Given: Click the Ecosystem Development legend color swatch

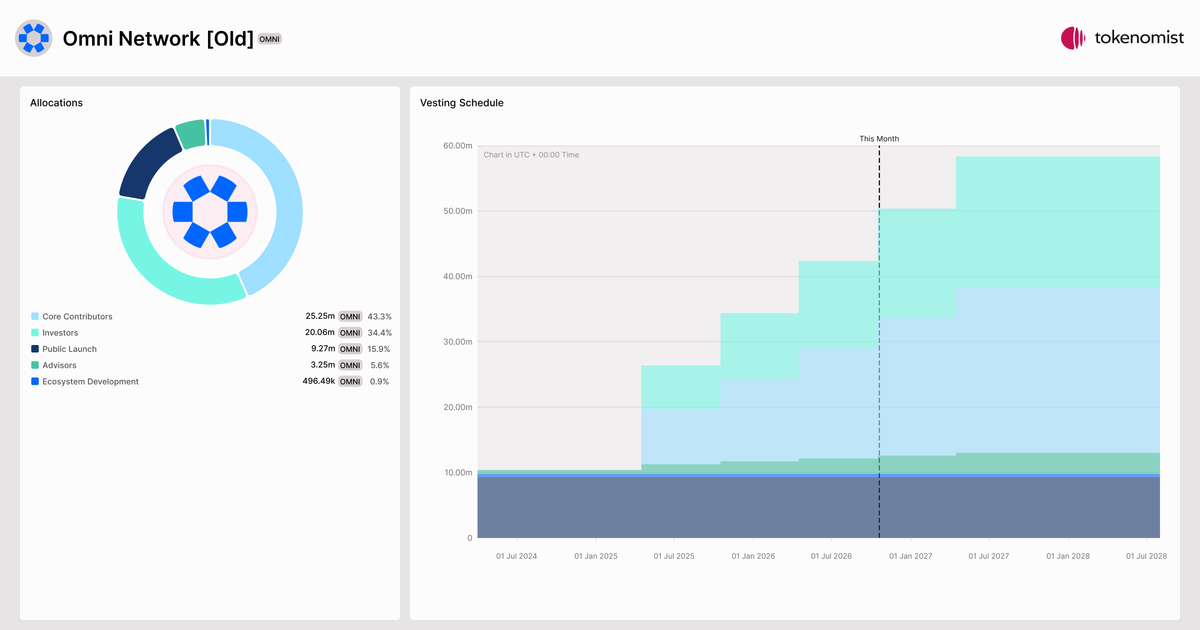Looking at the screenshot, I should [x=35, y=382].
